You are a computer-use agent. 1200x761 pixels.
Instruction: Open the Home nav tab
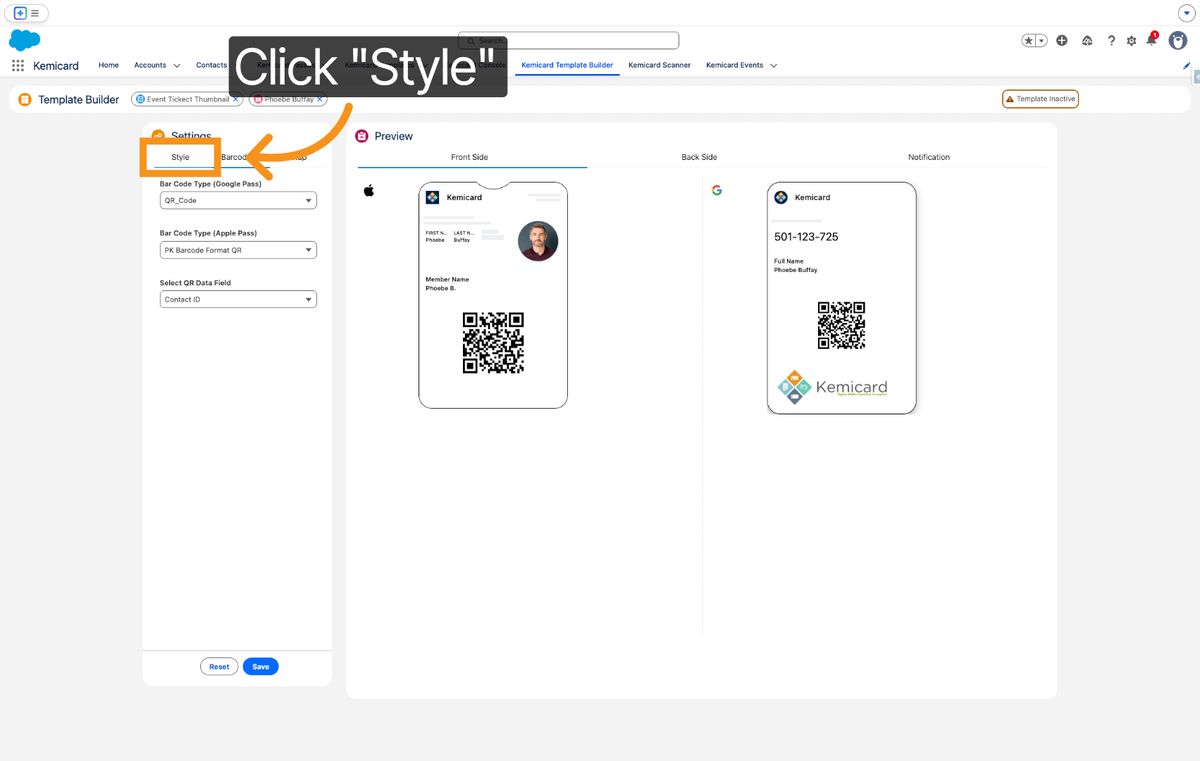point(108,65)
